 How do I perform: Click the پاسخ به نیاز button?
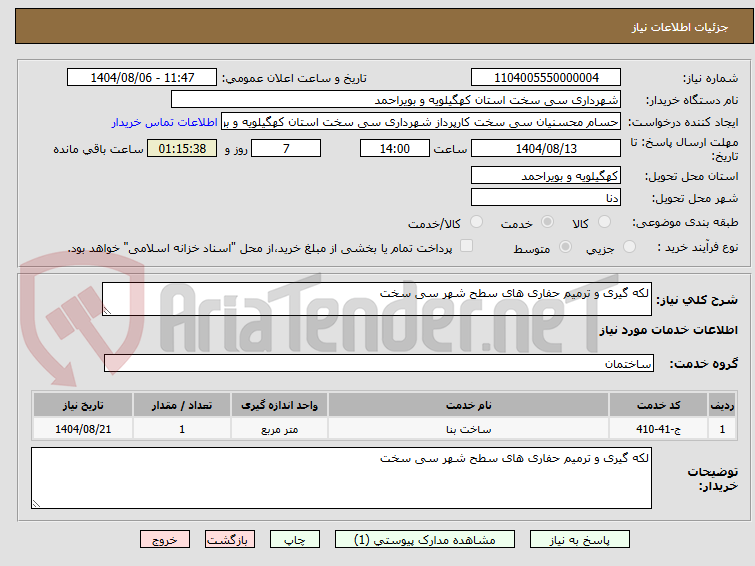tap(580, 540)
